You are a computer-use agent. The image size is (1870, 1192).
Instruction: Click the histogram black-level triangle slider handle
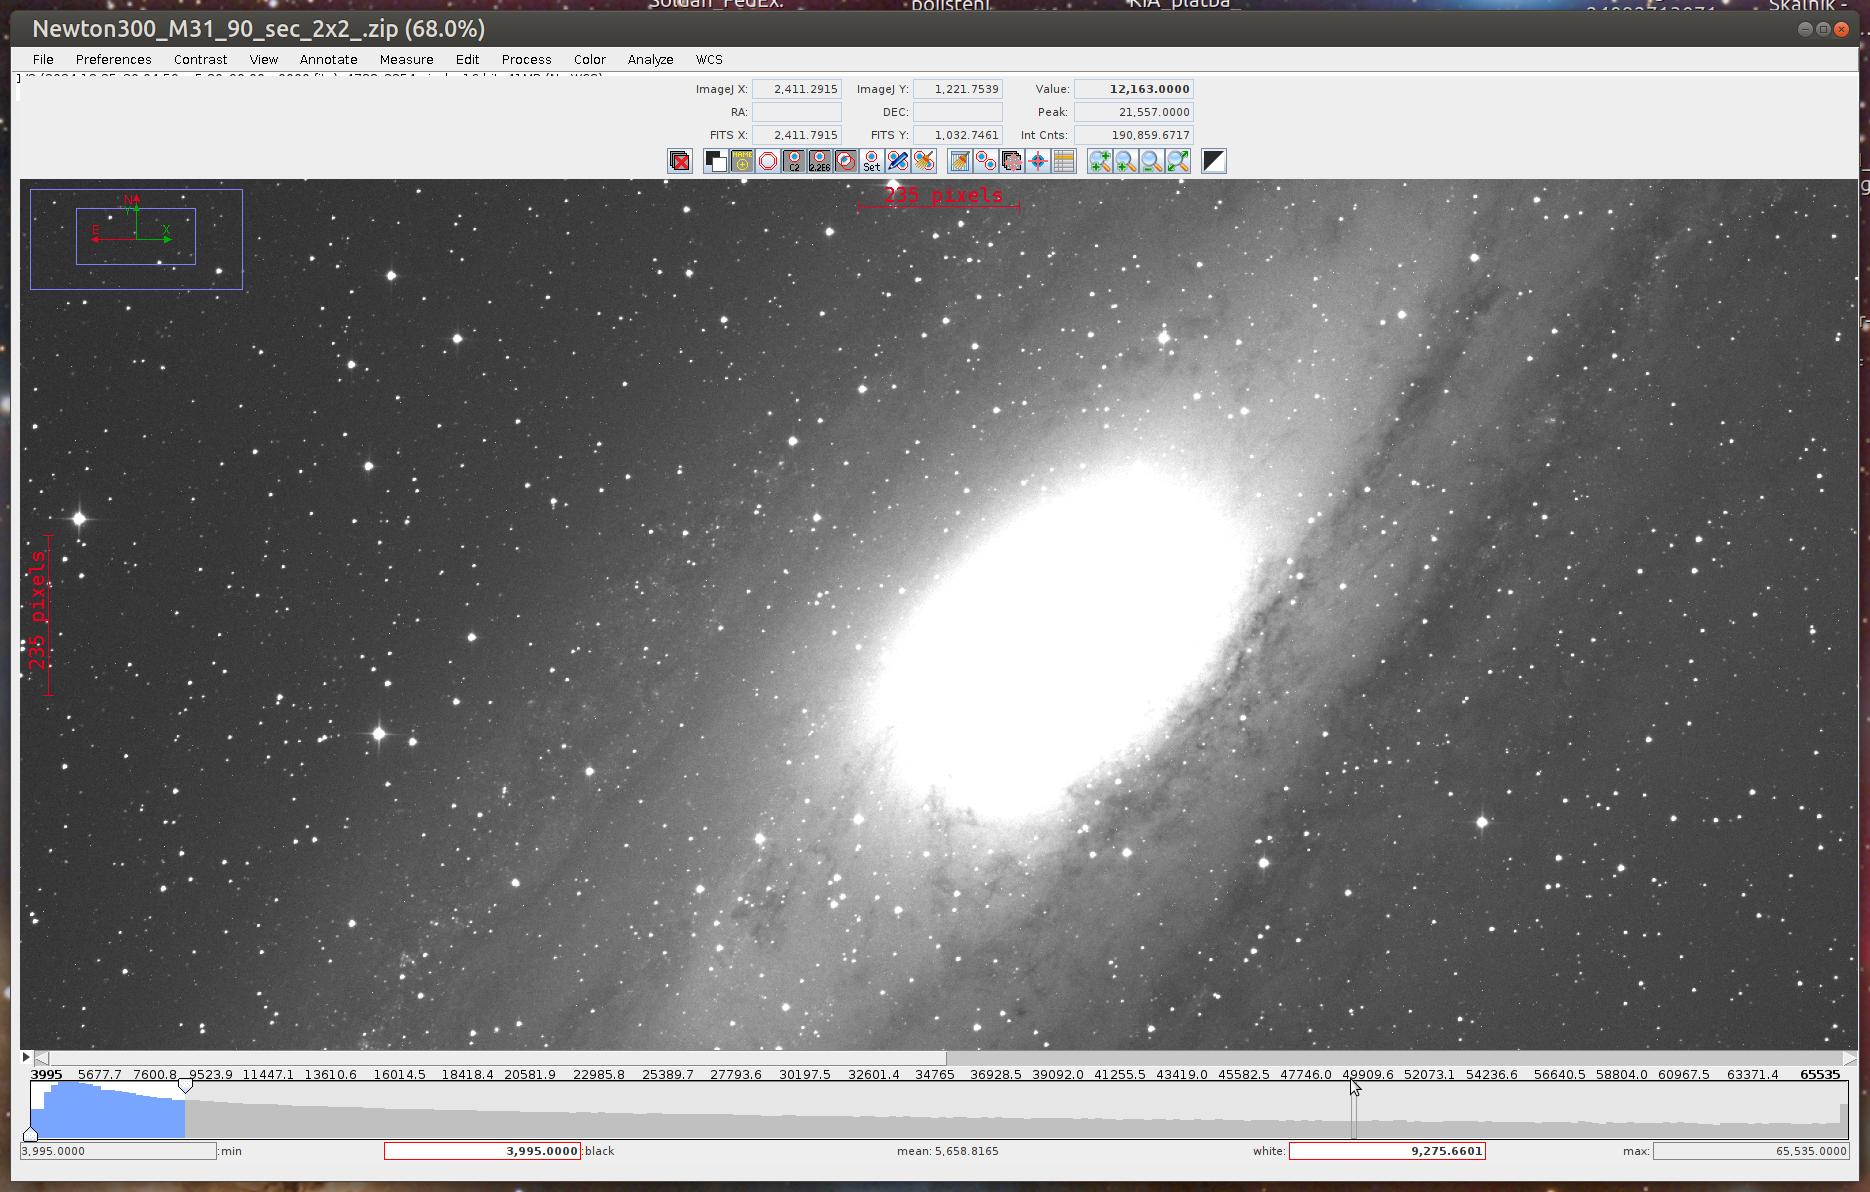(30, 1133)
